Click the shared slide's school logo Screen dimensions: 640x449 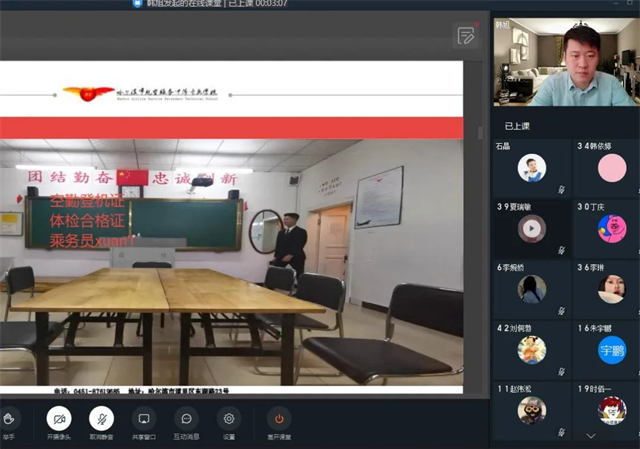click(140, 93)
